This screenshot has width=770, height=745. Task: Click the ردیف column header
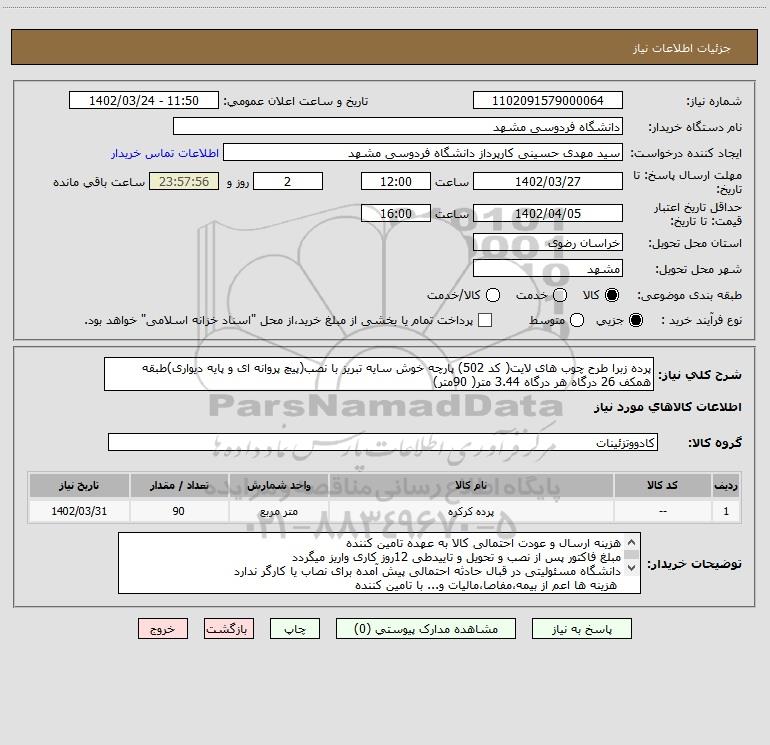(x=726, y=485)
